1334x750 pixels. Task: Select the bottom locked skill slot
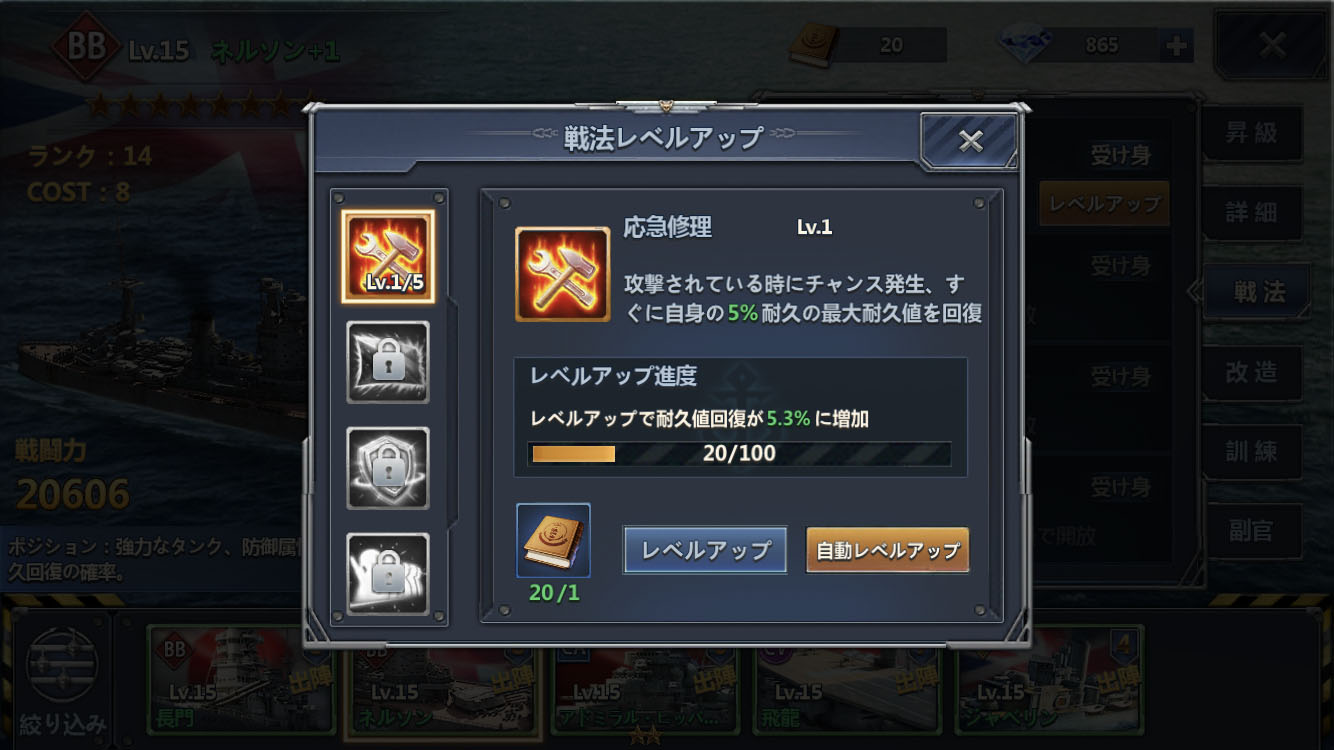pos(388,574)
